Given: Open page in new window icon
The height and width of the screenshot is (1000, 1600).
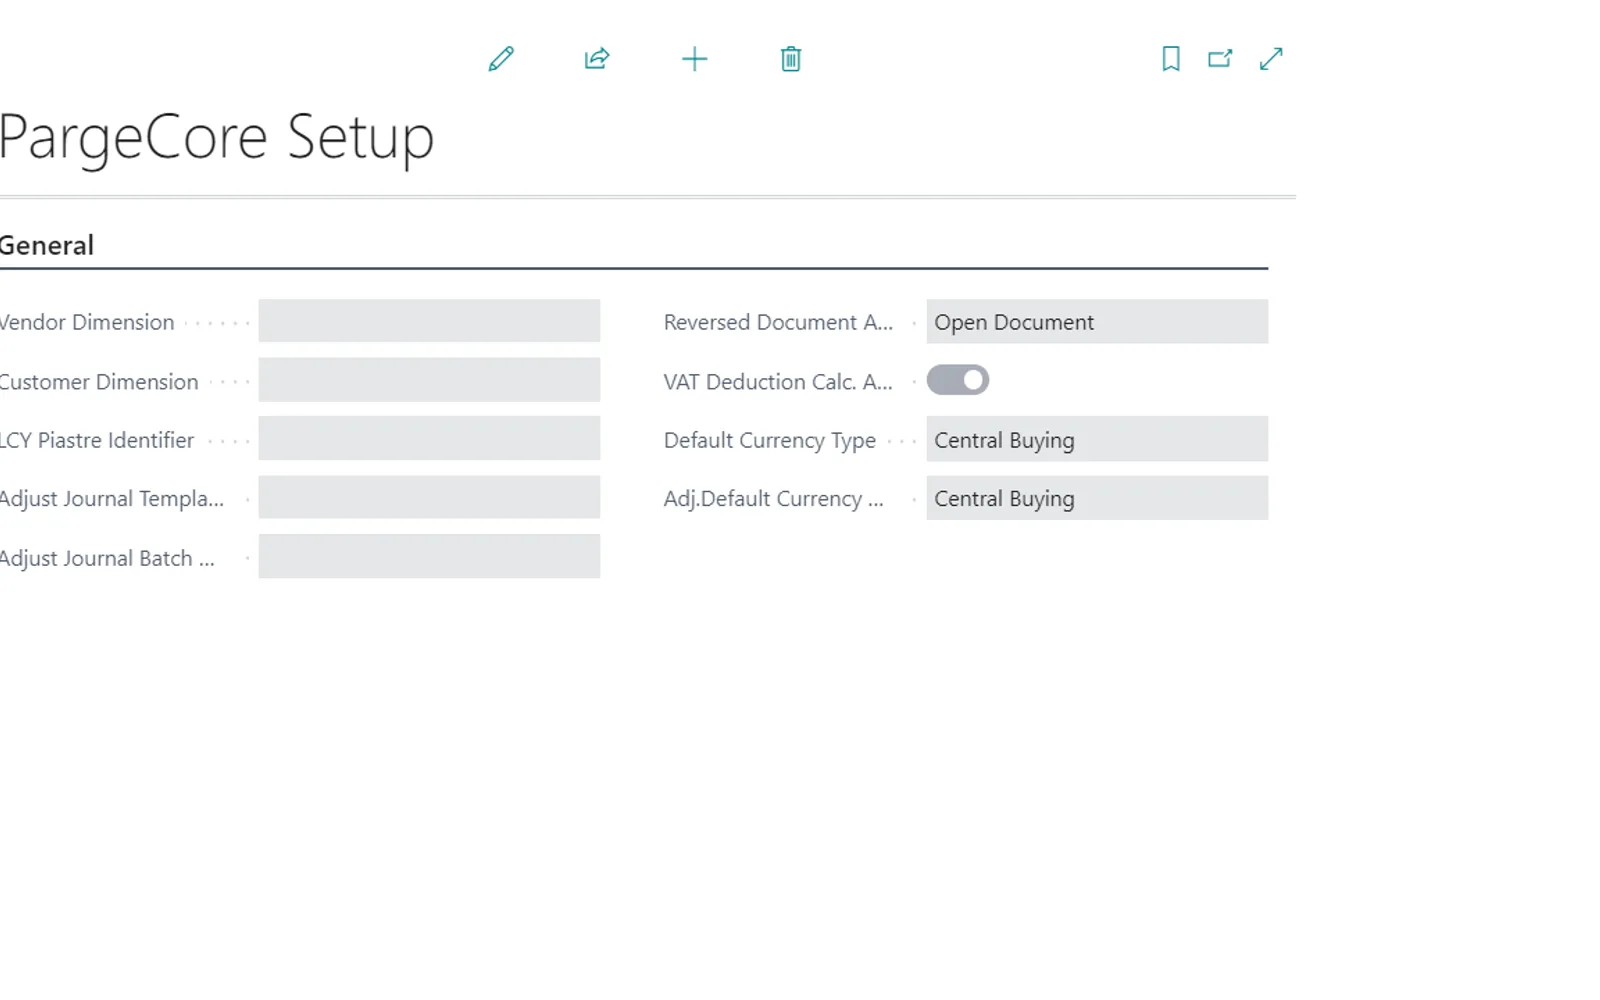Looking at the screenshot, I should (1220, 59).
